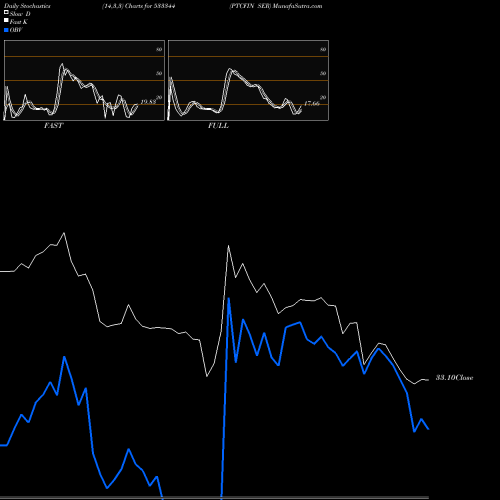Click the 'FAST' caption under the chart
The height and width of the screenshot is (500, 500).
click(x=54, y=126)
